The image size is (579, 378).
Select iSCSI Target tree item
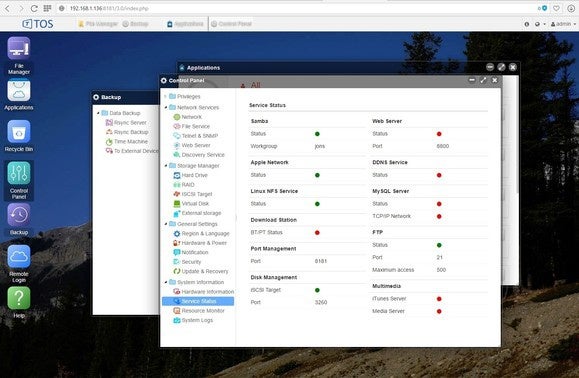(193, 194)
